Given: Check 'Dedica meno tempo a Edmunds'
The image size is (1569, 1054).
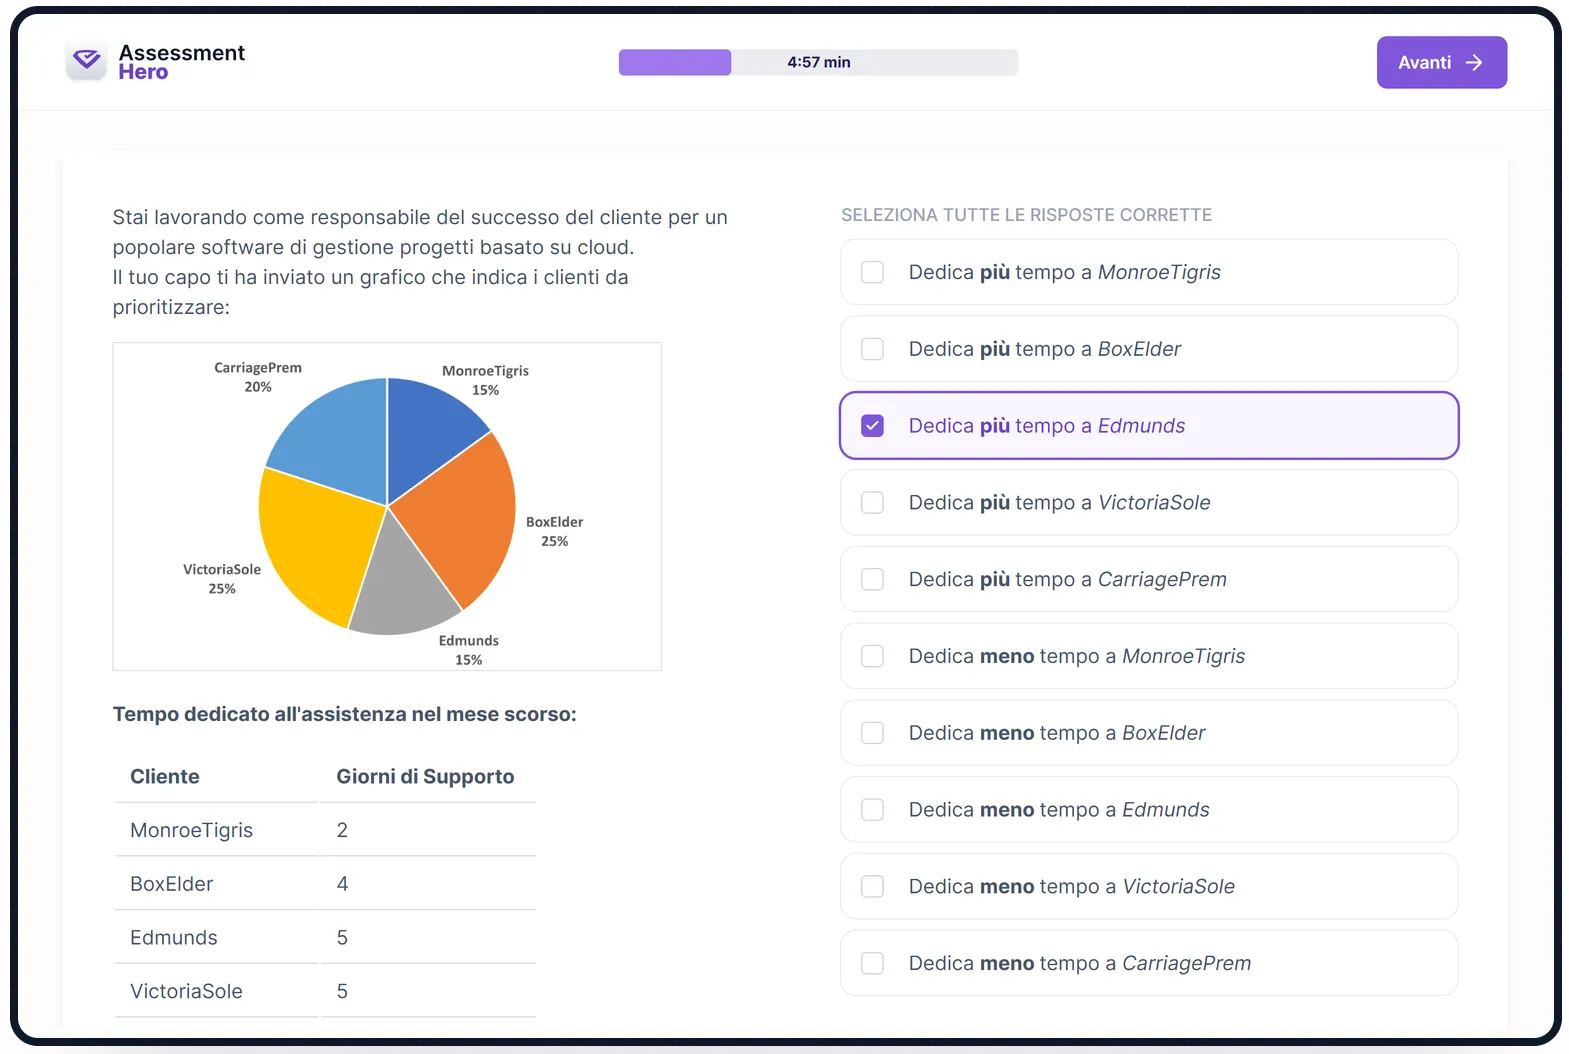Looking at the screenshot, I should [873, 809].
